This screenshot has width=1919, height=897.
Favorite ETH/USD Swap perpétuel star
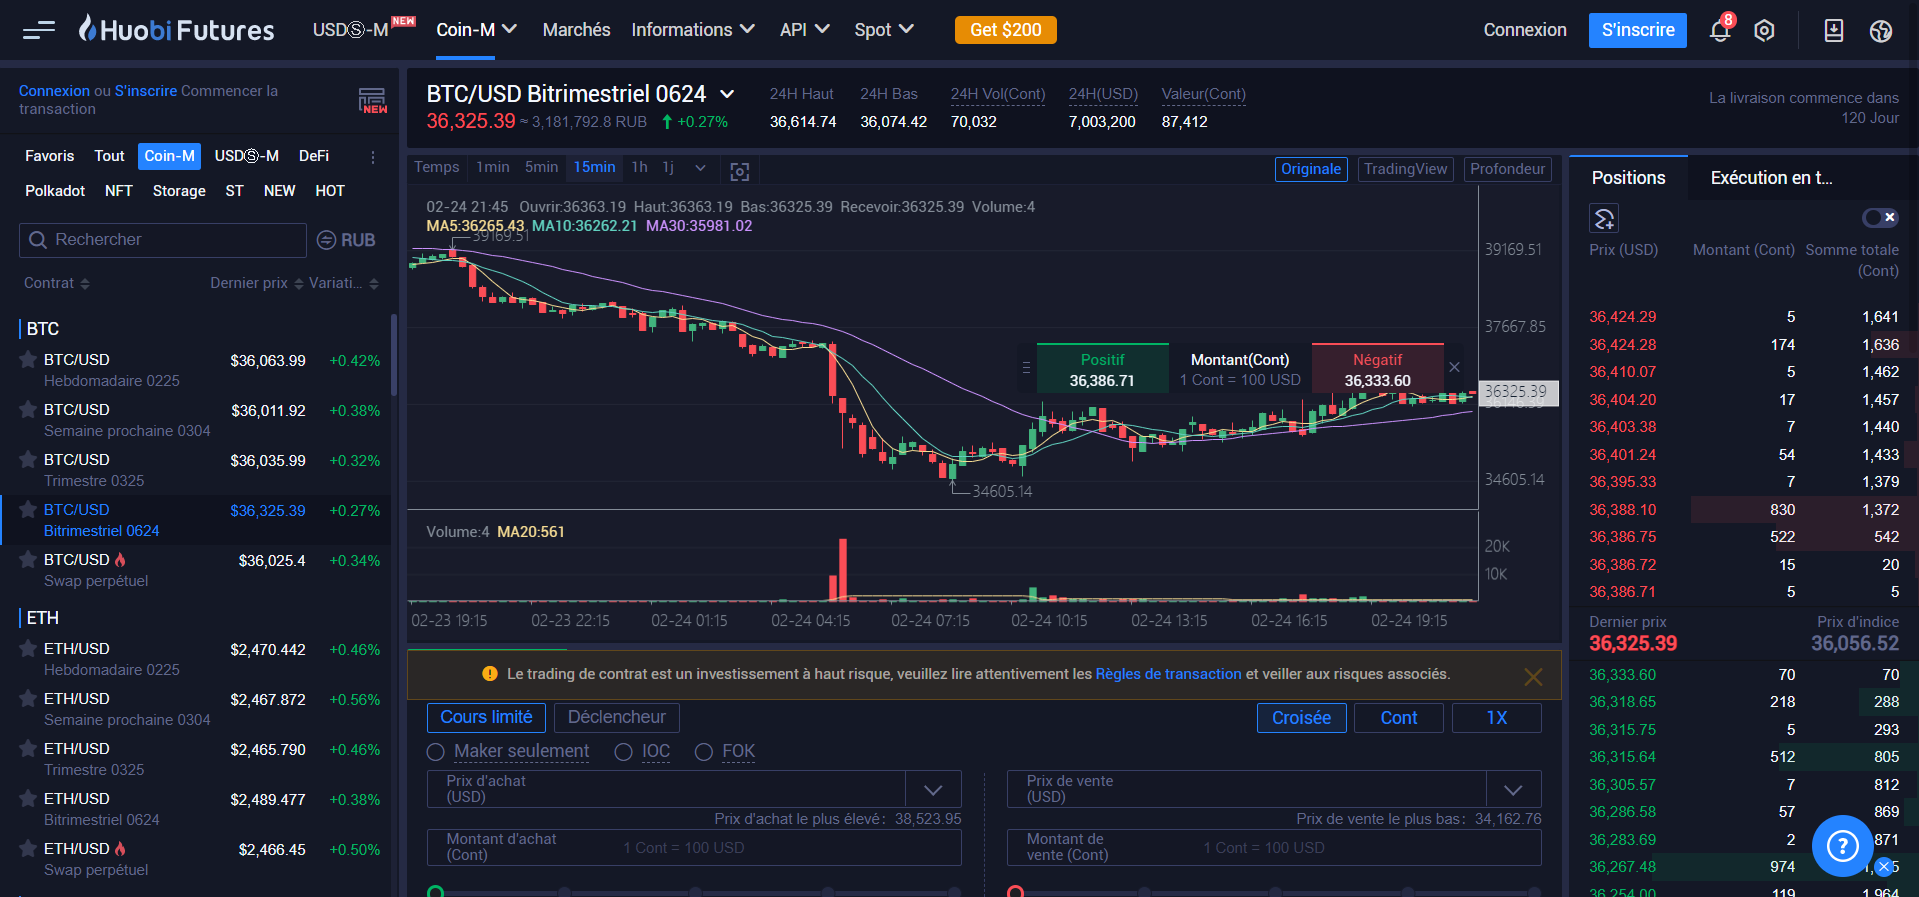tap(28, 848)
